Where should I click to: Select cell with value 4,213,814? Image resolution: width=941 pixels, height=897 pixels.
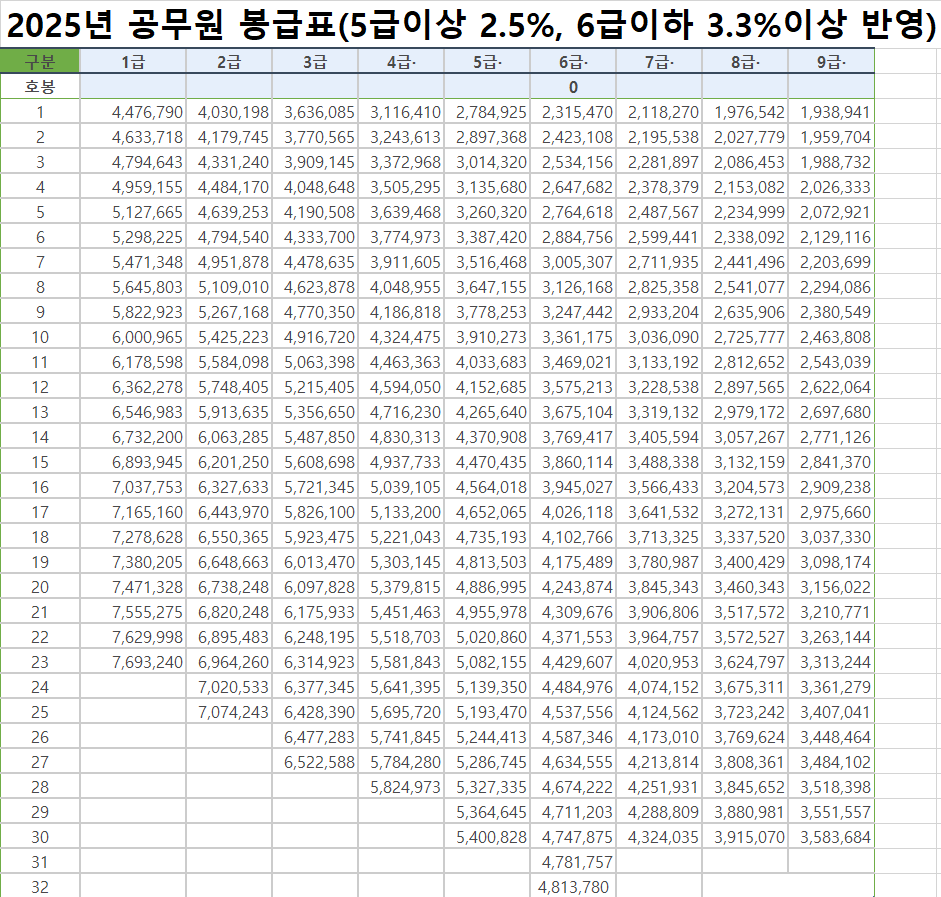(659, 762)
